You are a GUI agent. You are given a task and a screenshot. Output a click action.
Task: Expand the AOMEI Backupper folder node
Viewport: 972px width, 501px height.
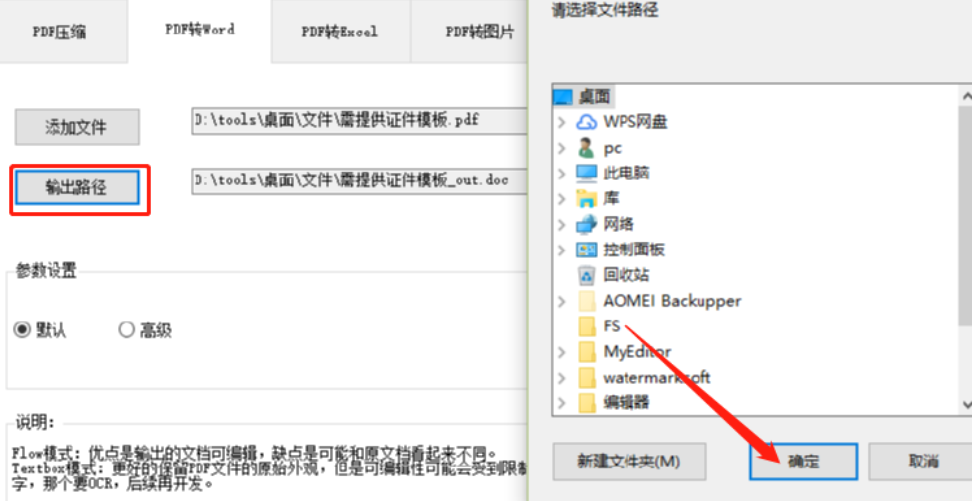(x=562, y=301)
